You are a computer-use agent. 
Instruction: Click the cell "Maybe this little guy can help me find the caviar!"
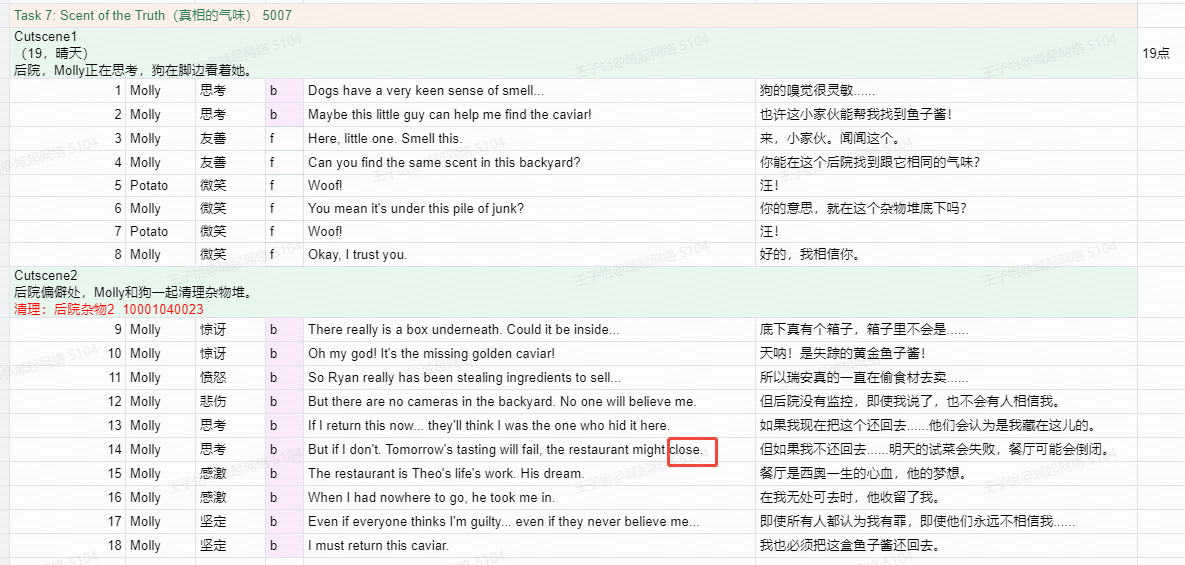coord(449,115)
